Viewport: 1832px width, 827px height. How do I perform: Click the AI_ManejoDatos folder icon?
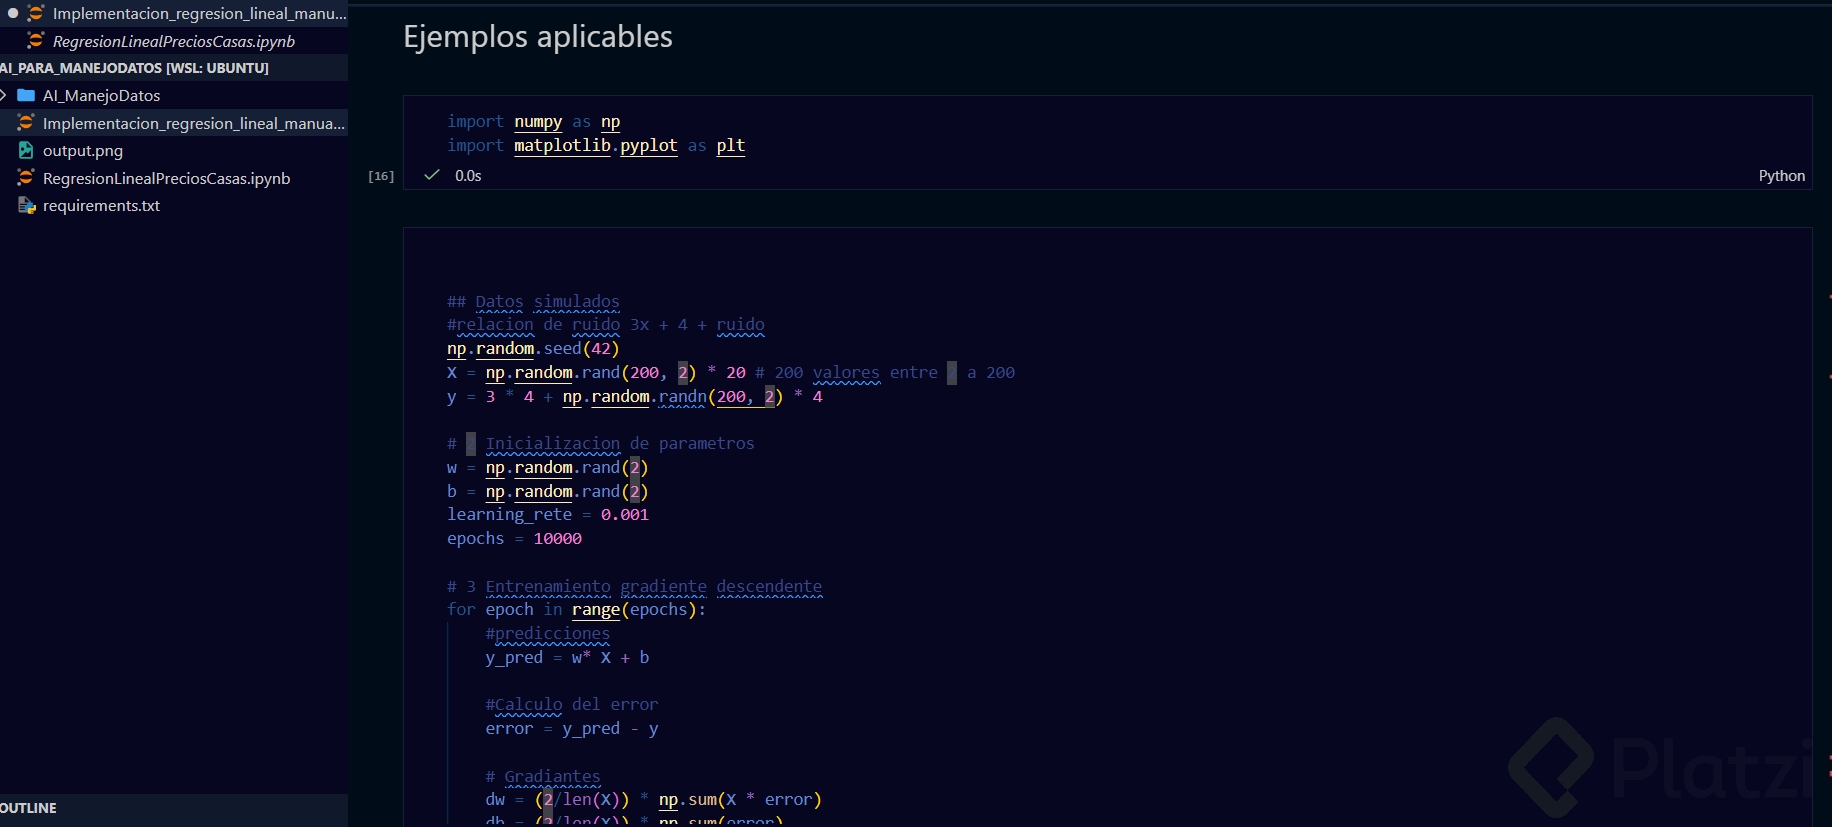pos(27,95)
